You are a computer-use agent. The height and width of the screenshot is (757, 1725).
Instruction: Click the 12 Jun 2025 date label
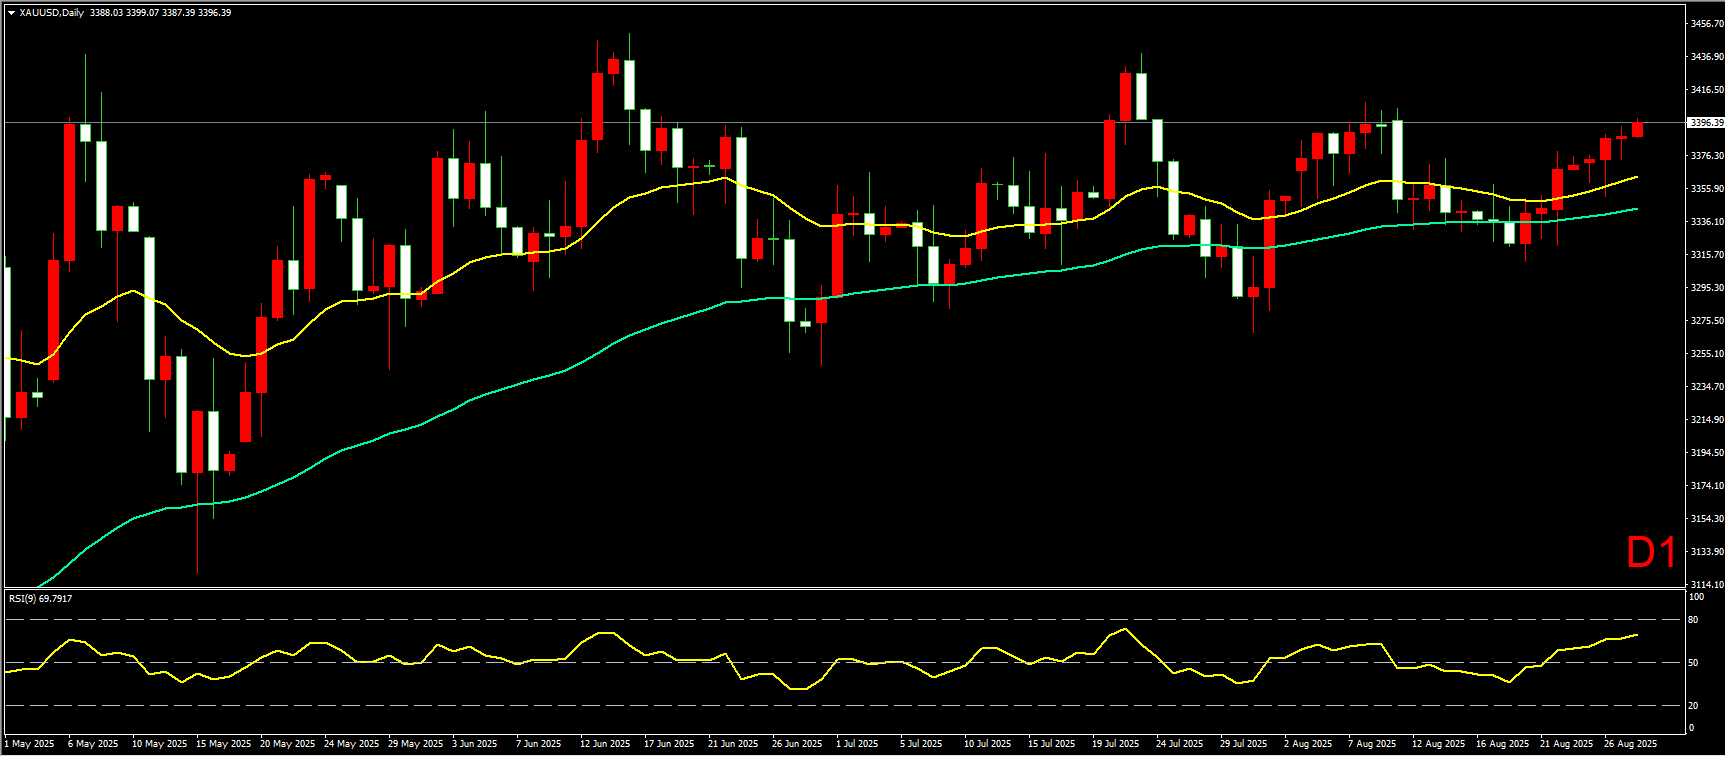click(605, 744)
